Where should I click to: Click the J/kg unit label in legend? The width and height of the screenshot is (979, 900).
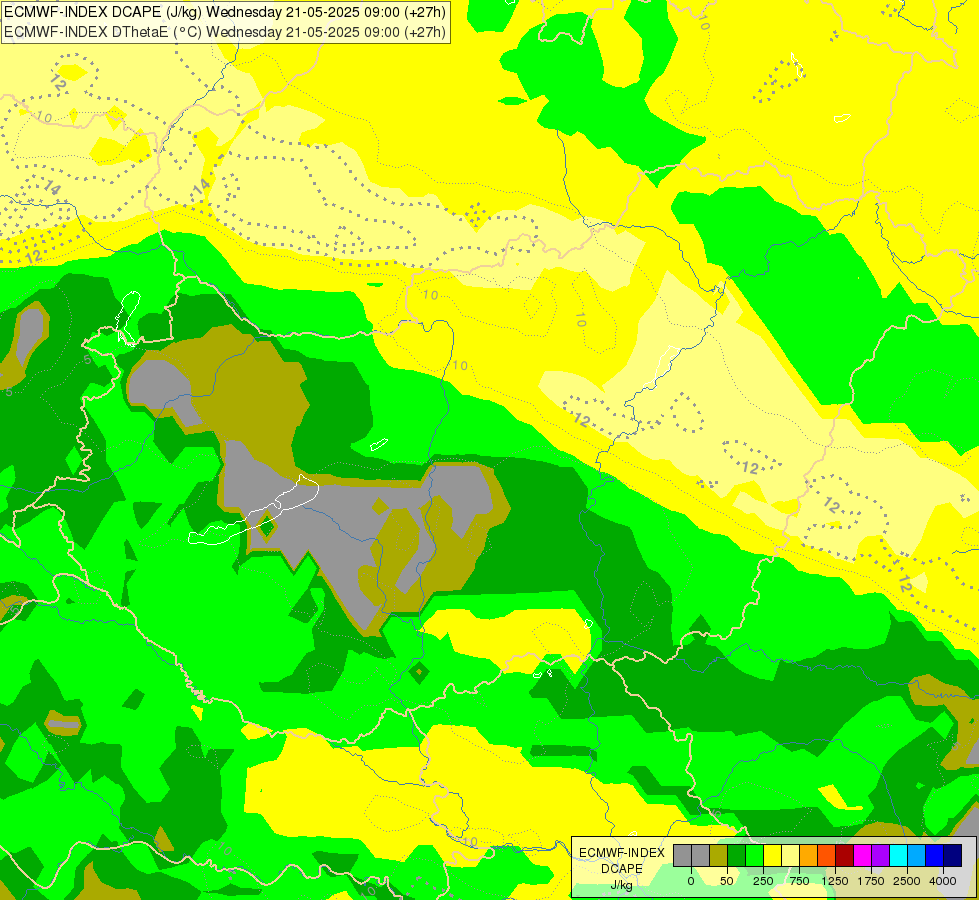click(621, 886)
